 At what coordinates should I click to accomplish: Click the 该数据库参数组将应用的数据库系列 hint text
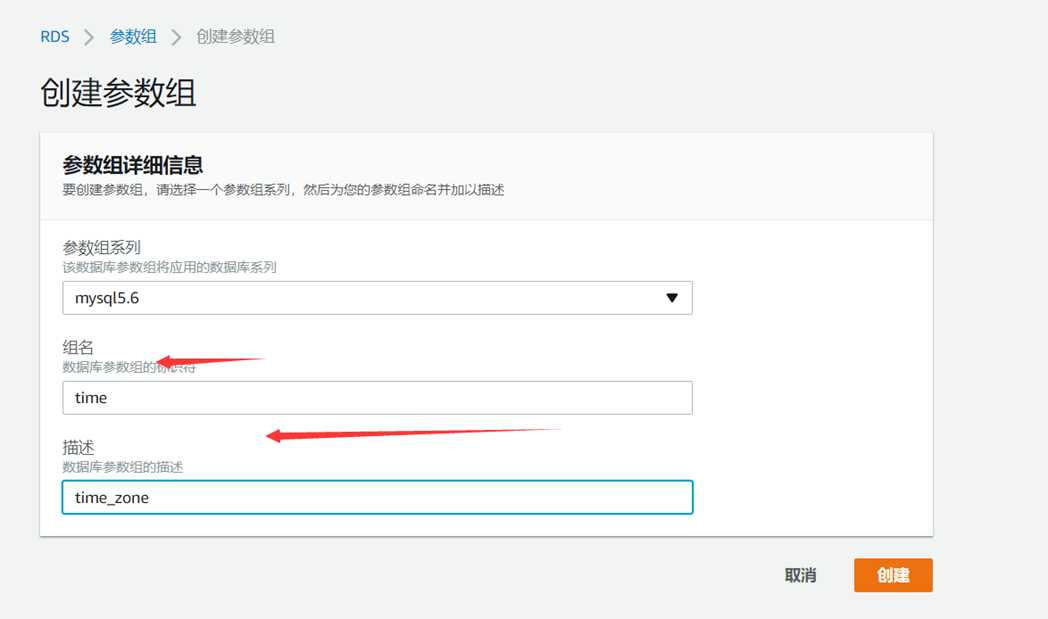[169, 267]
